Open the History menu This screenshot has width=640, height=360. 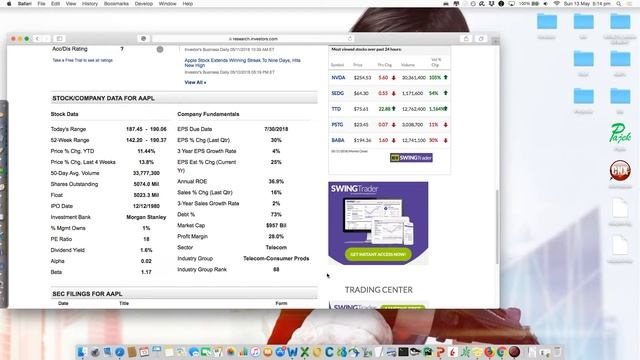click(89, 4)
